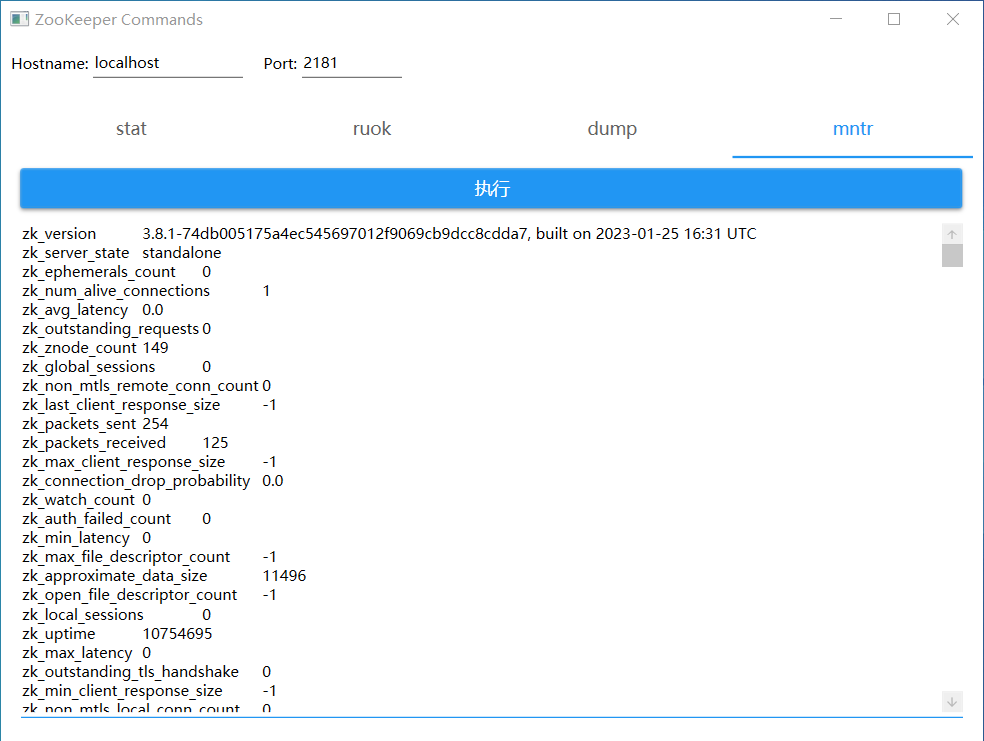Image resolution: width=984 pixels, height=741 pixels.
Task: Click the ZooKeeper Commands app icon
Action: 19,19
